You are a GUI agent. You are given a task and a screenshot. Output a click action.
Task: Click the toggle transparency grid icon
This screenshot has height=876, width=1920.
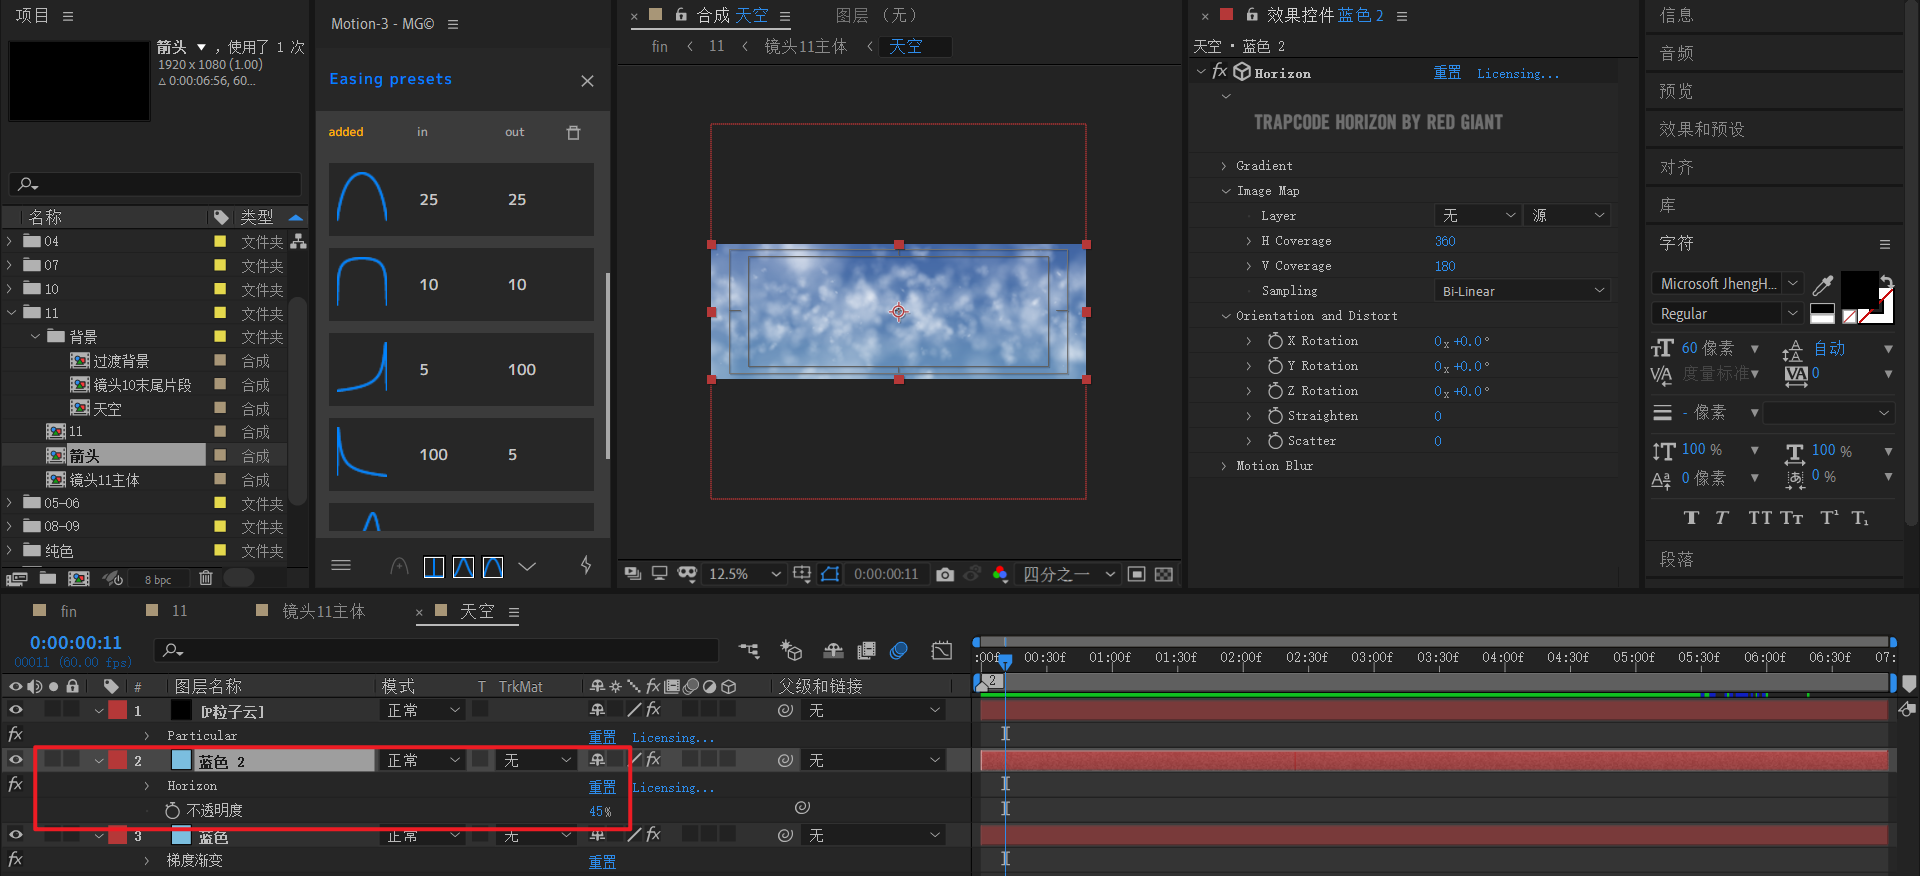pyautogui.click(x=1164, y=574)
